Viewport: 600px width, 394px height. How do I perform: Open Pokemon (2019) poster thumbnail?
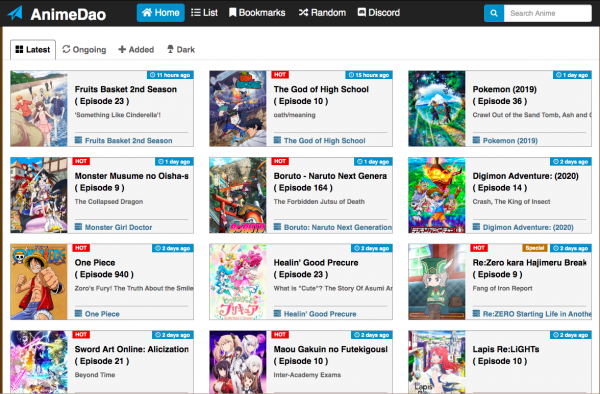click(x=437, y=109)
